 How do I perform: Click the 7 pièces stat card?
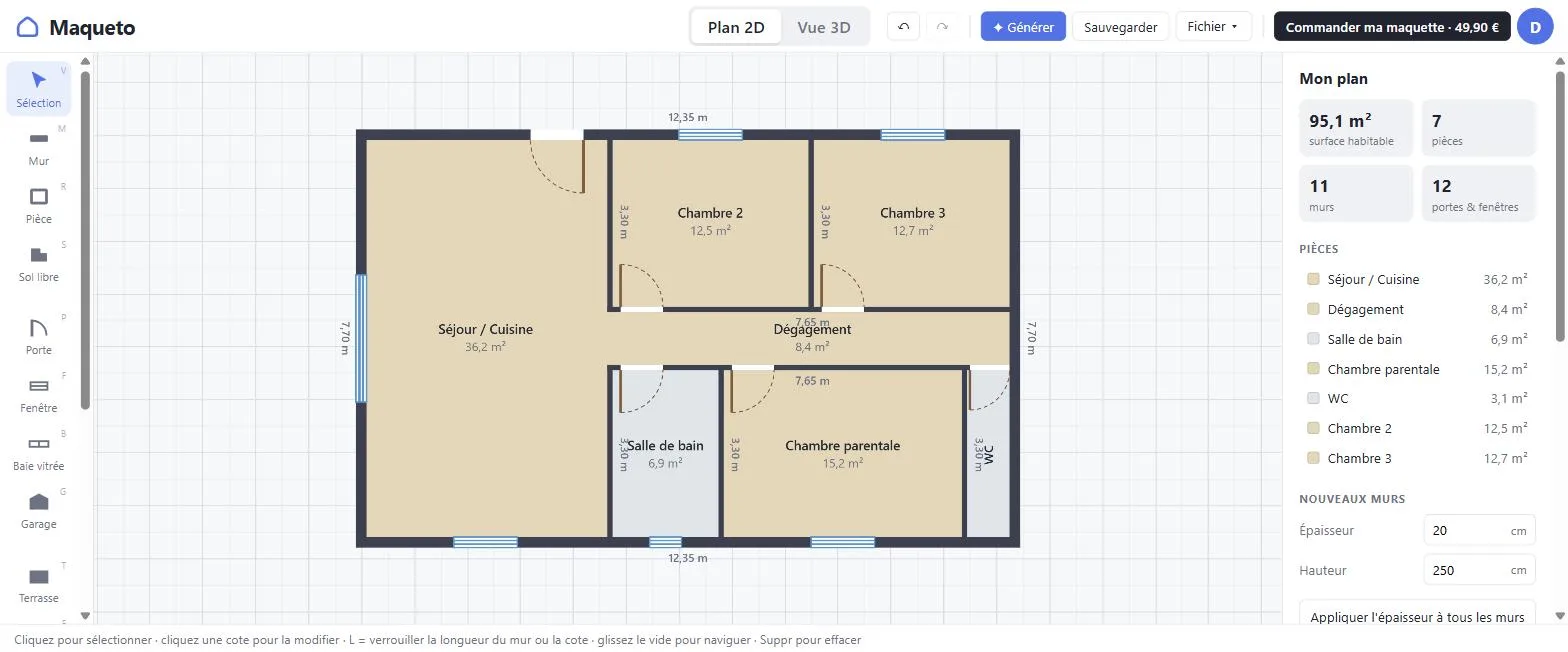[1478, 128]
